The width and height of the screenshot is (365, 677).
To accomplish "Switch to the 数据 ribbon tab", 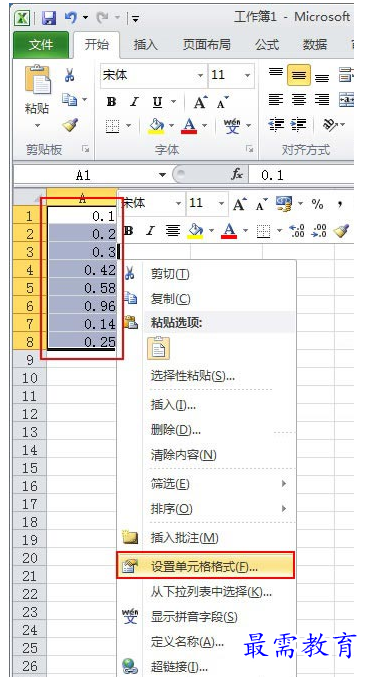I will pos(314,44).
